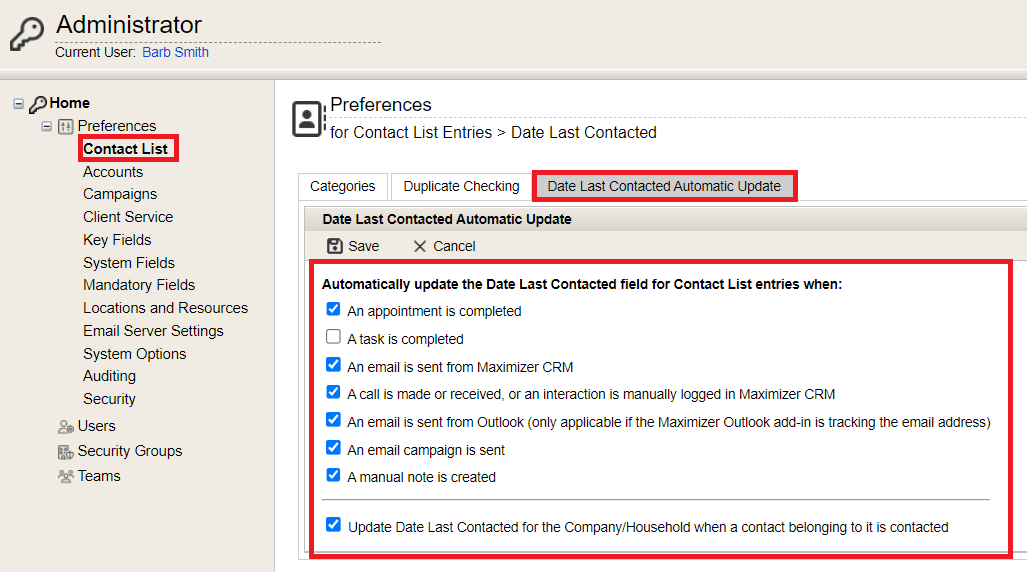Click the Save floppy disk icon

point(335,246)
